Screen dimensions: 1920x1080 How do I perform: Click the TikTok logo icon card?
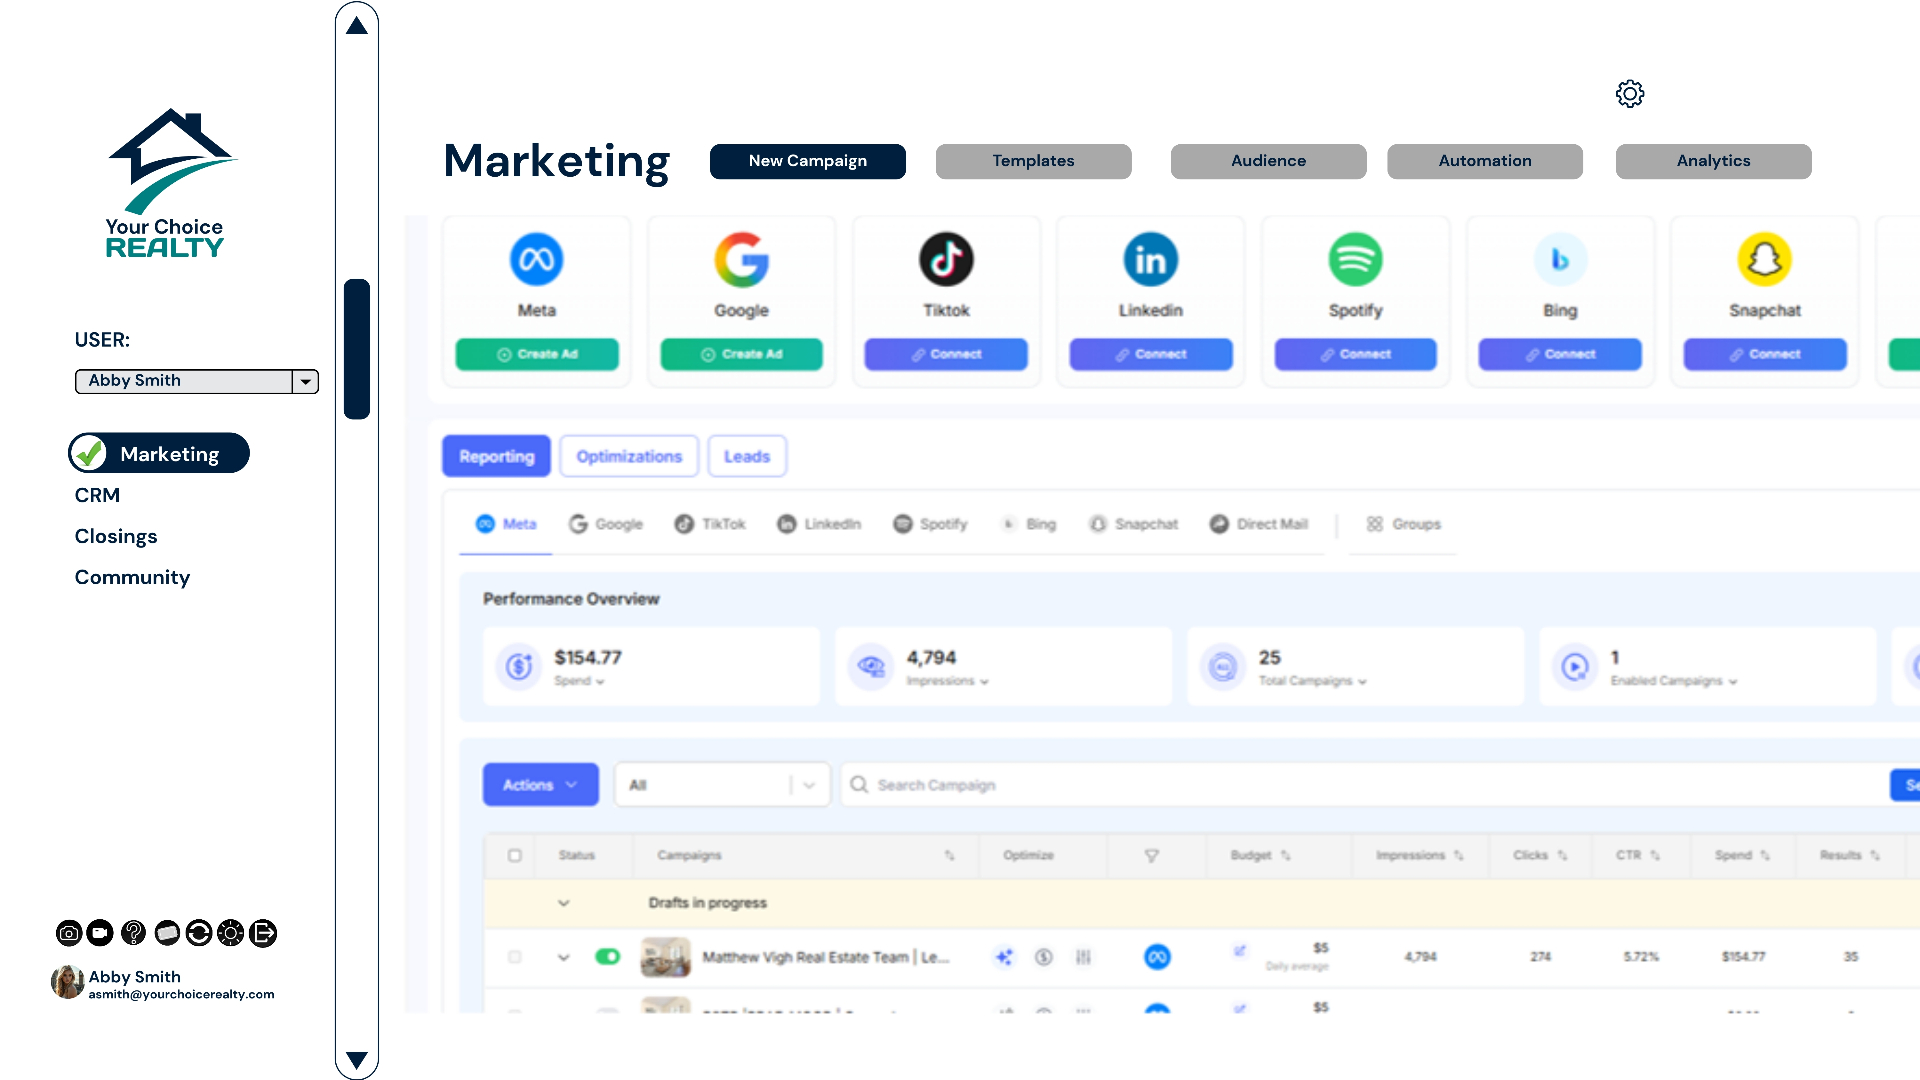[x=946, y=260]
